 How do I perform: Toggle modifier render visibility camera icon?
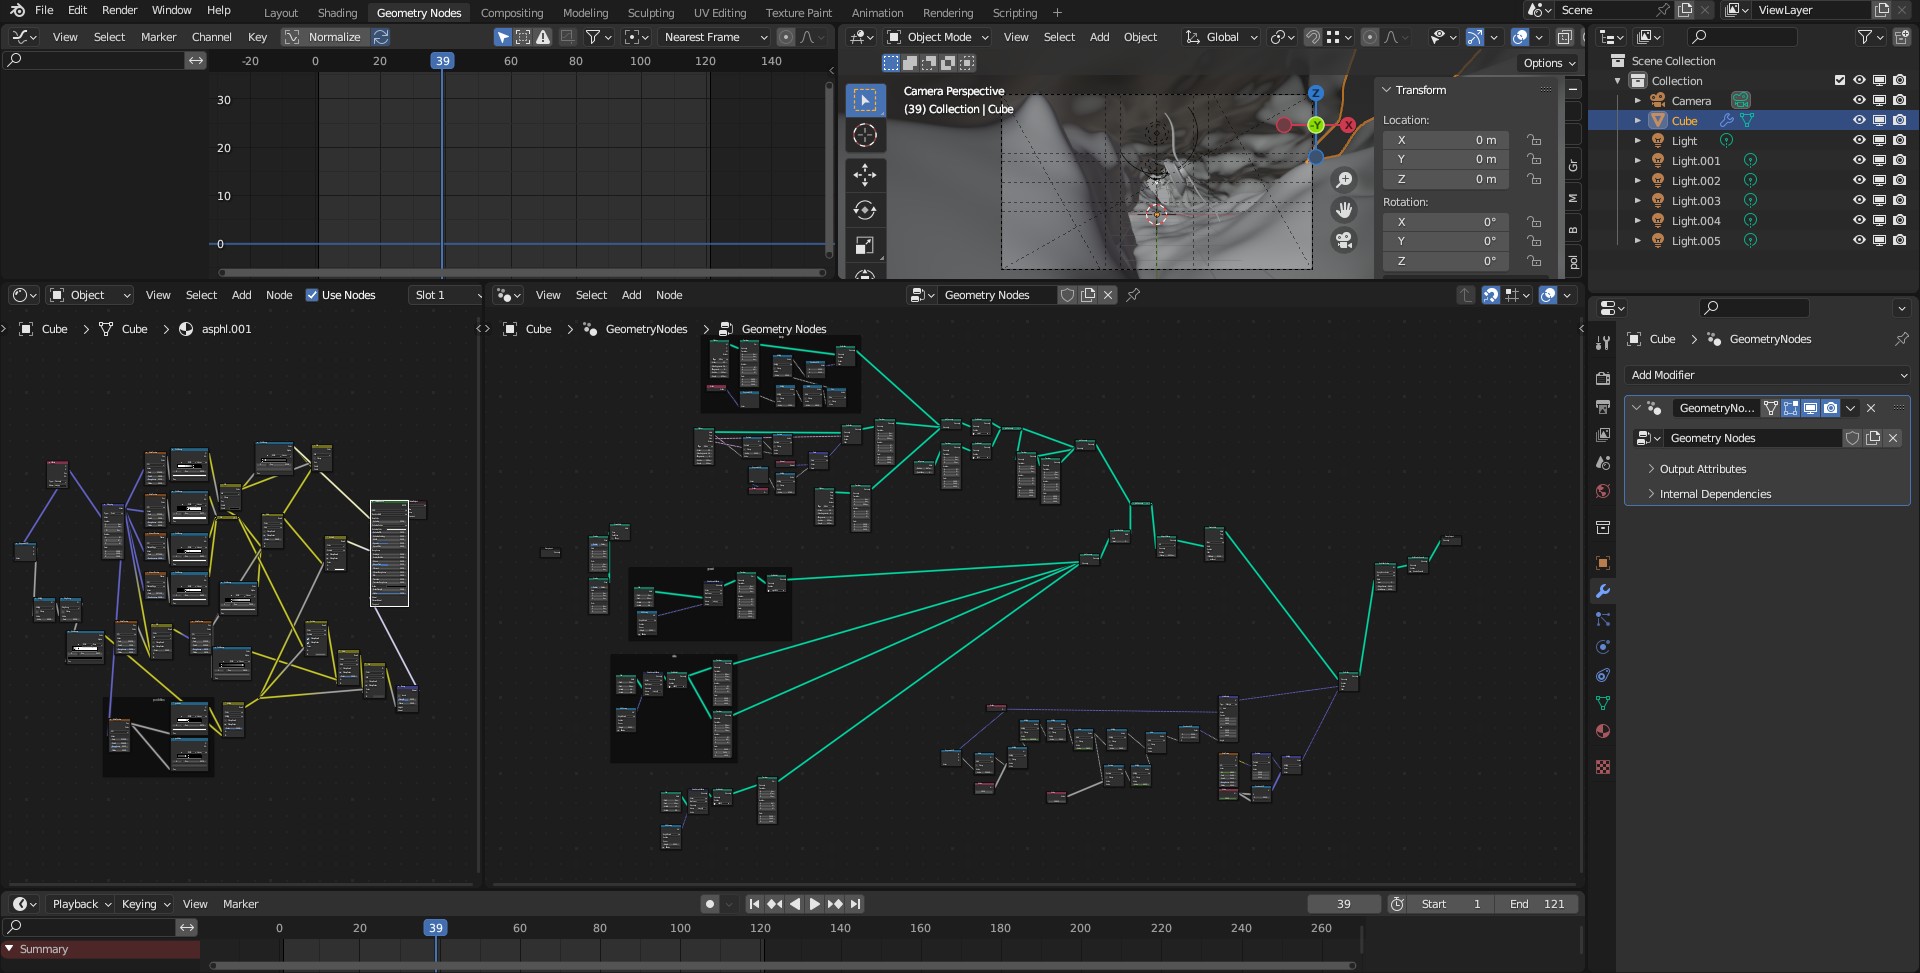pyautogui.click(x=1830, y=408)
